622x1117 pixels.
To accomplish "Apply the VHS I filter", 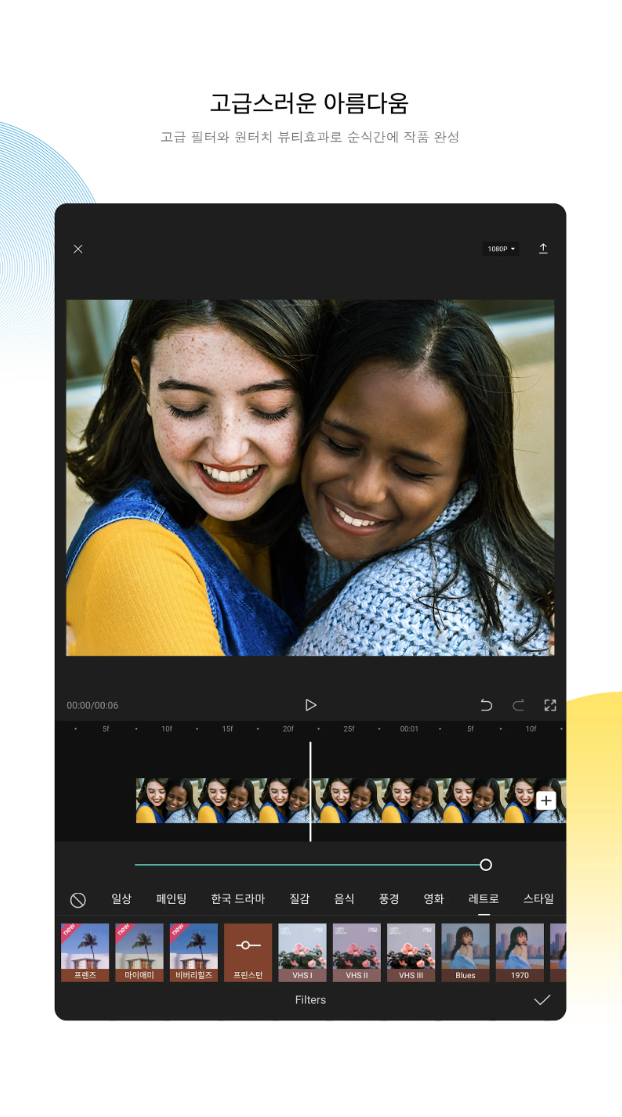I will coord(302,952).
